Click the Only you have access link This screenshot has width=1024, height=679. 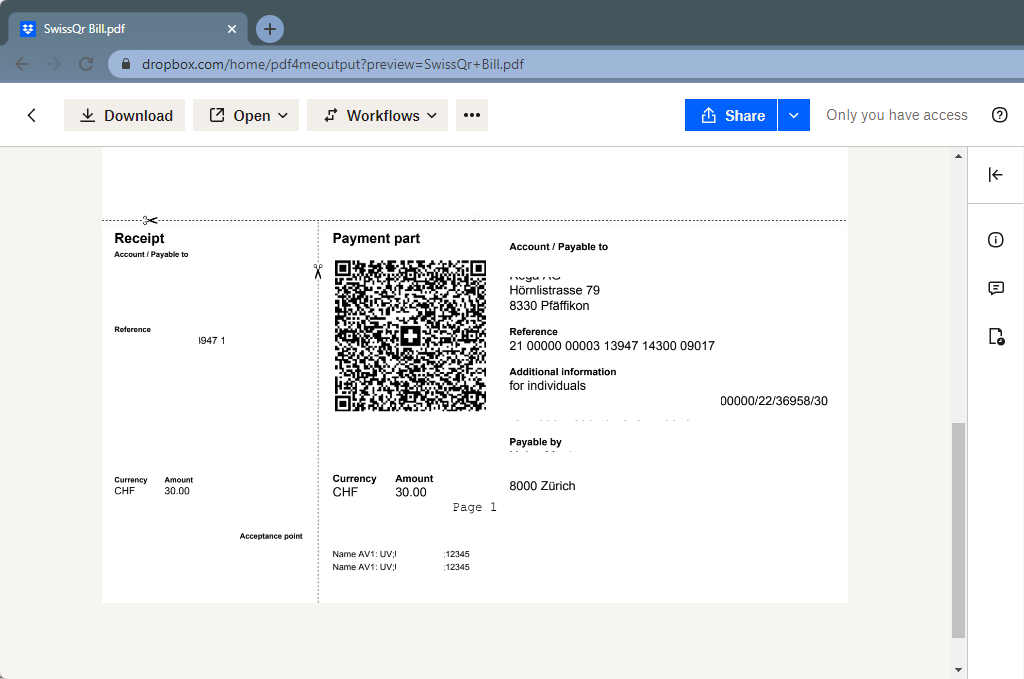coord(896,115)
